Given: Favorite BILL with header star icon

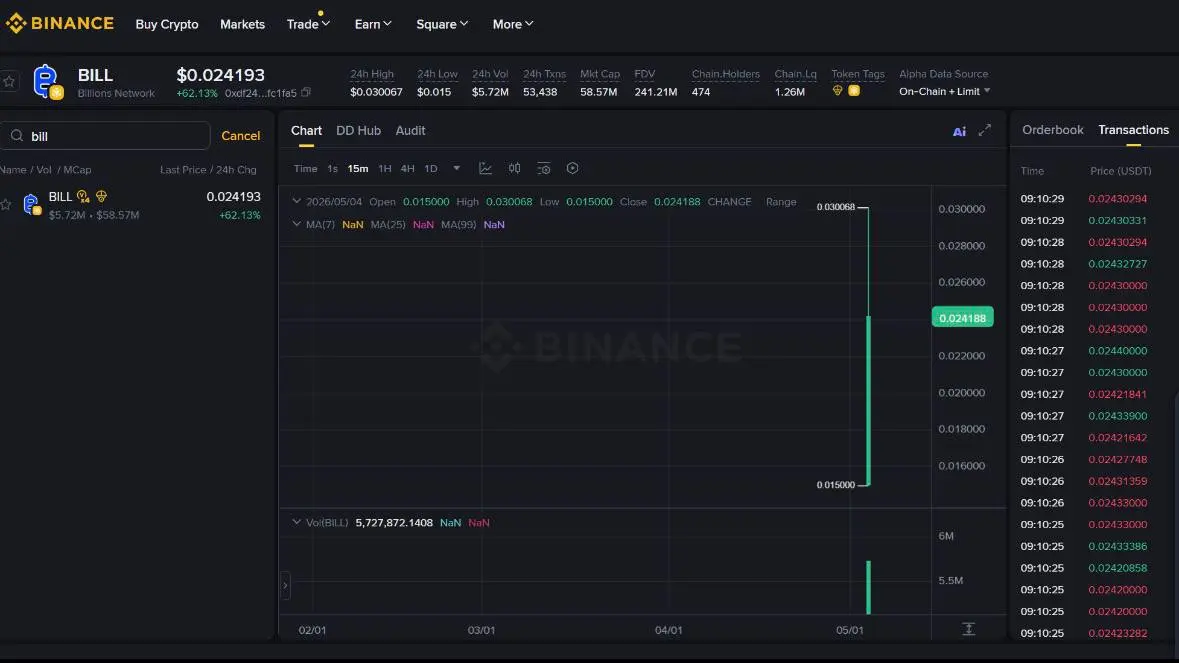Looking at the screenshot, I should point(9,81).
